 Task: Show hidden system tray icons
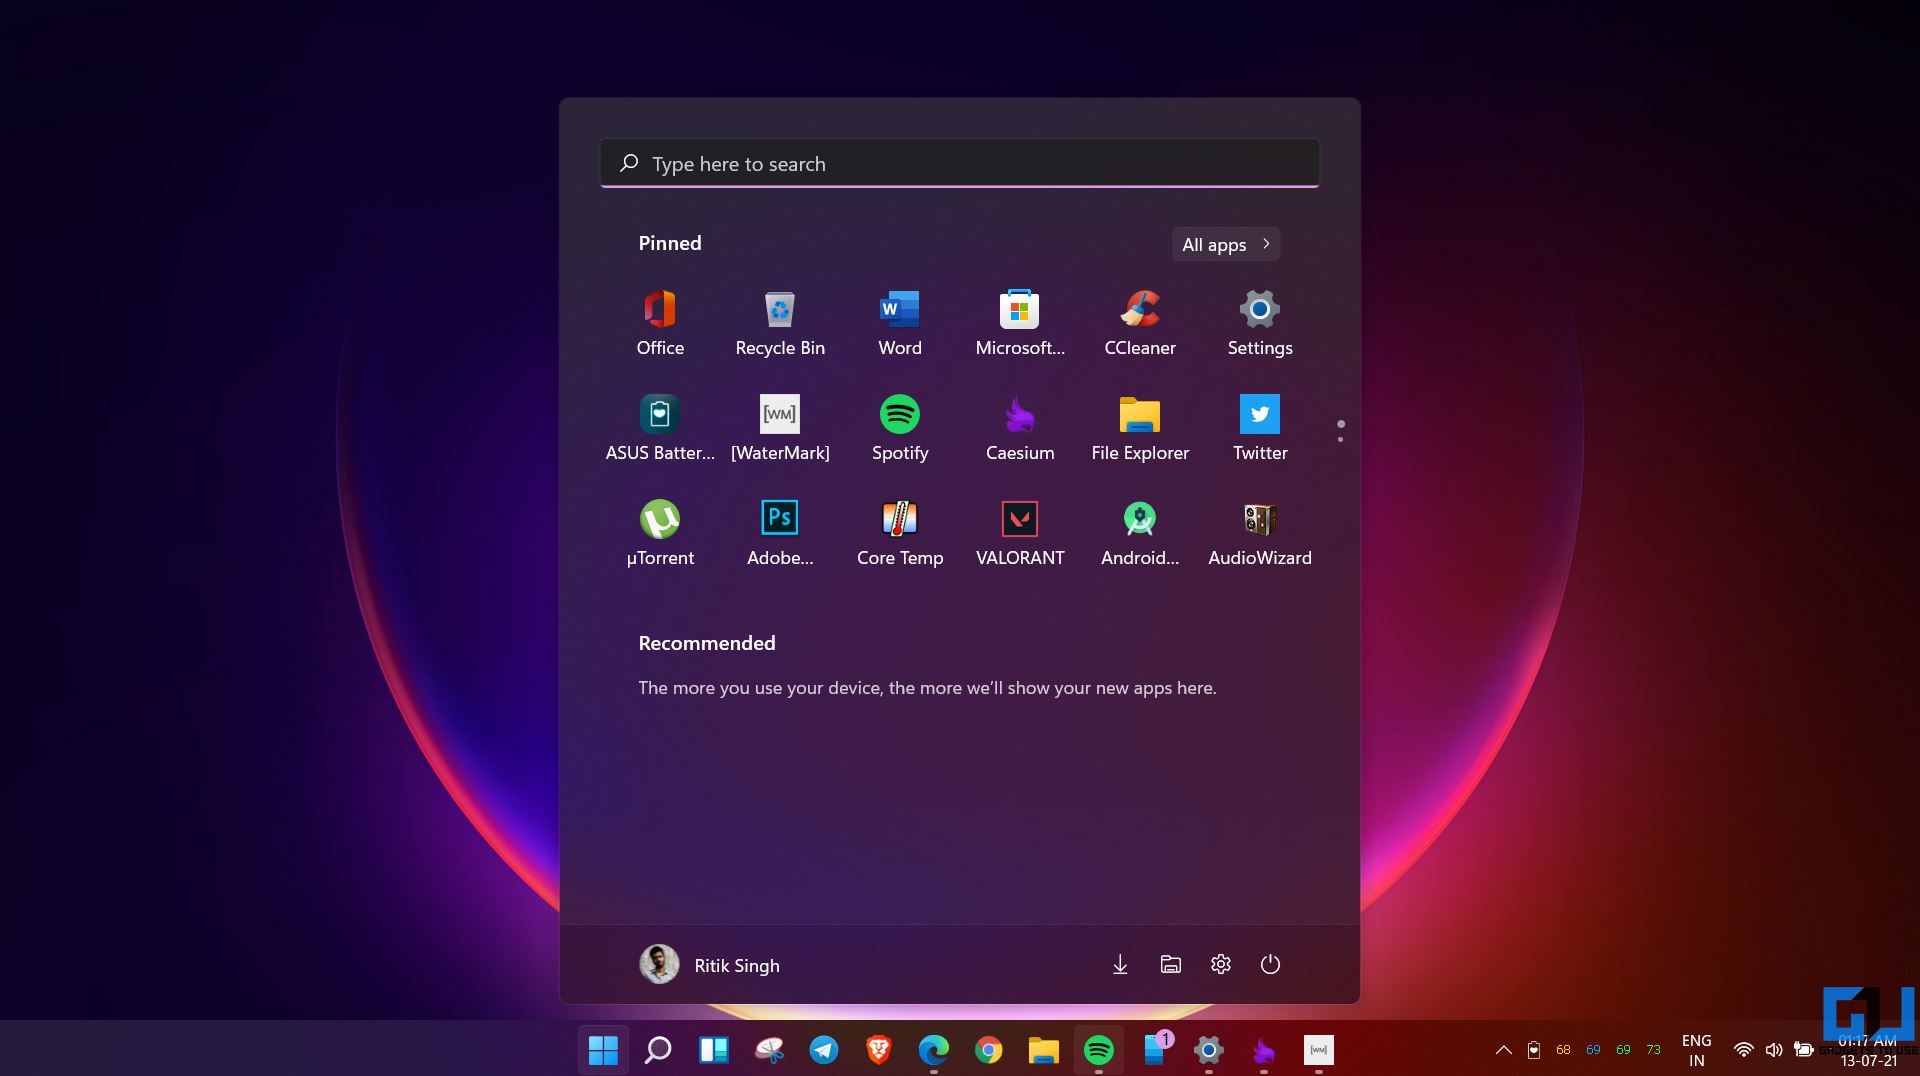coord(1503,1050)
